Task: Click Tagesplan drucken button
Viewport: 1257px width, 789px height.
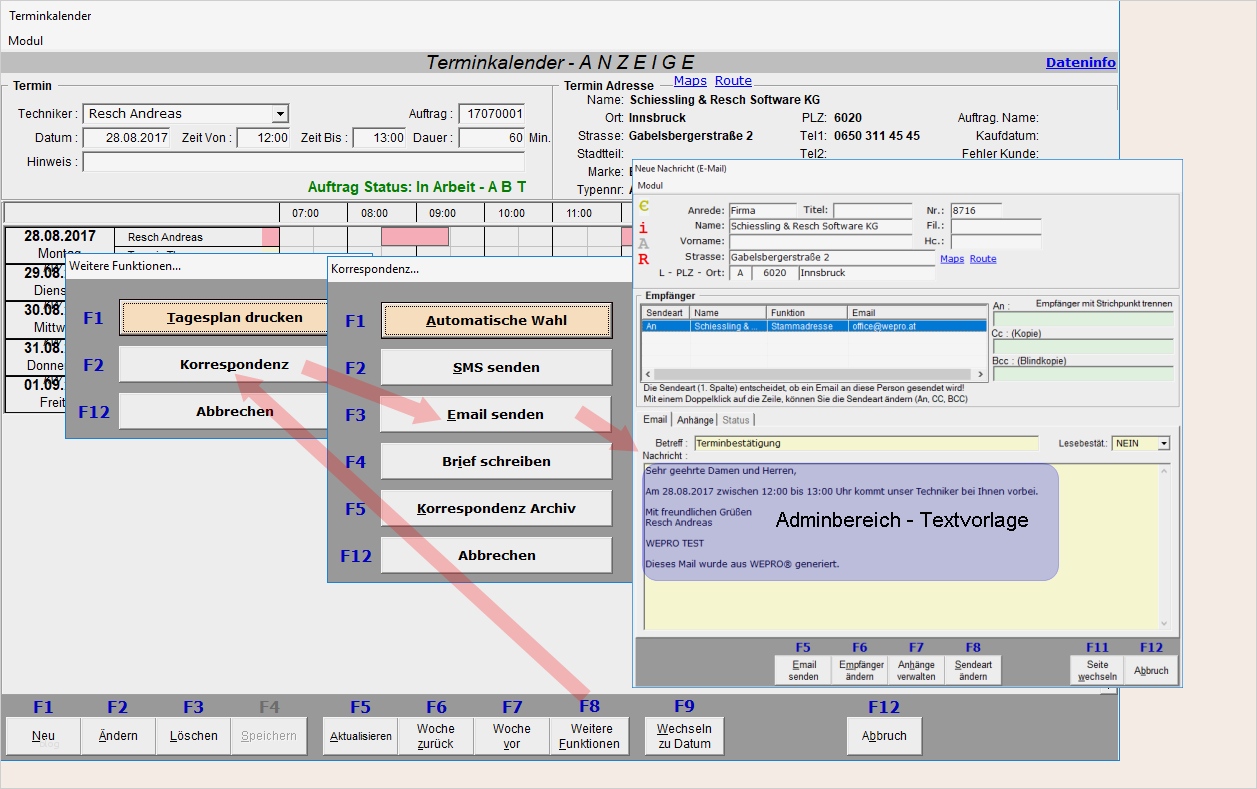Action: (x=224, y=318)
